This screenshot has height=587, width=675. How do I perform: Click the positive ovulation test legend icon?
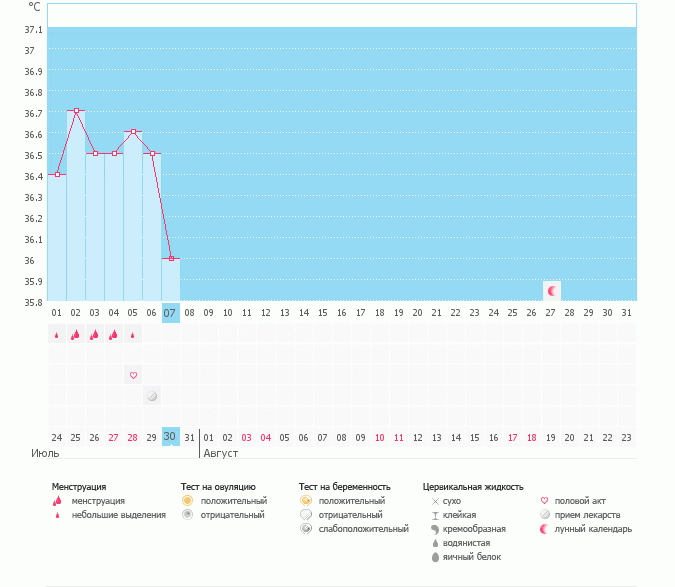click(187, 500)
